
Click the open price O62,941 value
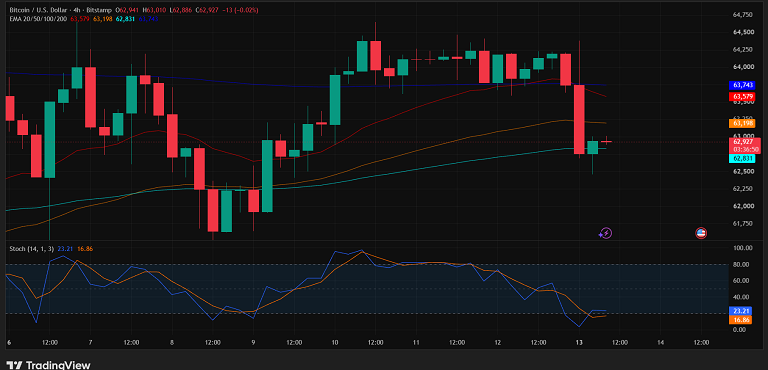point(127,10)
